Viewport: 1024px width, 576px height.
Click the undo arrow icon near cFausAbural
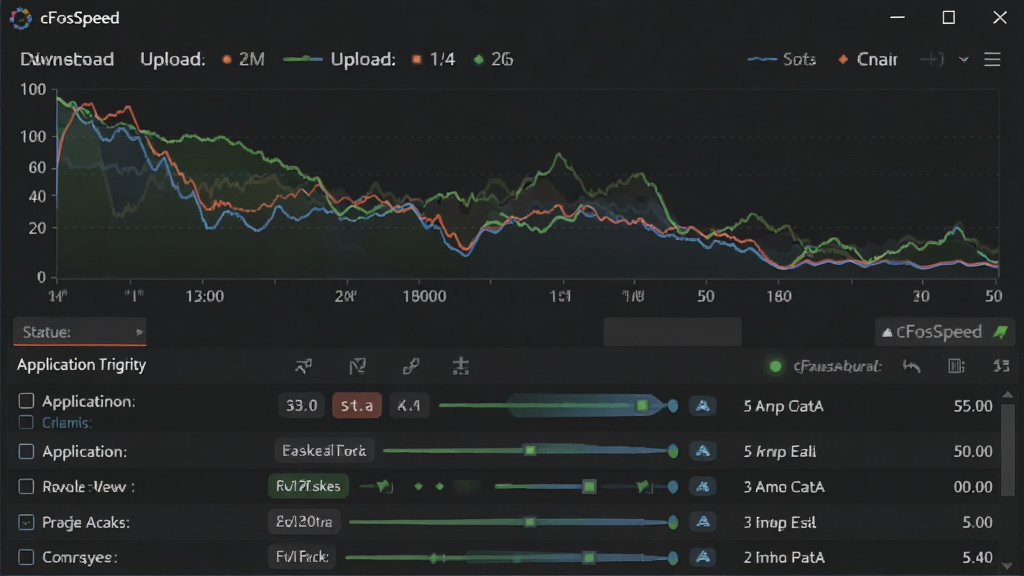(912, 366)
